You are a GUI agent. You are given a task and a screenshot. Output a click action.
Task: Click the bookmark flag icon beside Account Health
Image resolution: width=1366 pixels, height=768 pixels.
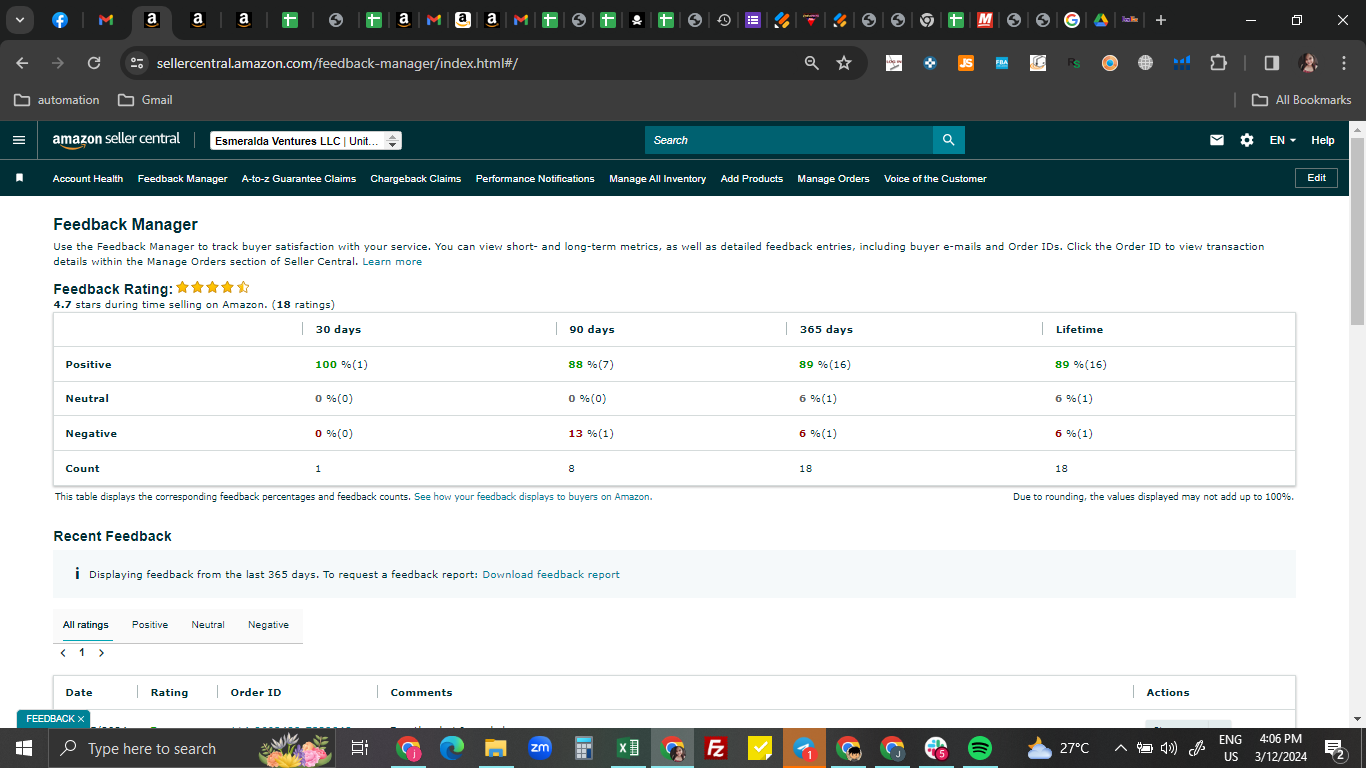tap(19, 178)
